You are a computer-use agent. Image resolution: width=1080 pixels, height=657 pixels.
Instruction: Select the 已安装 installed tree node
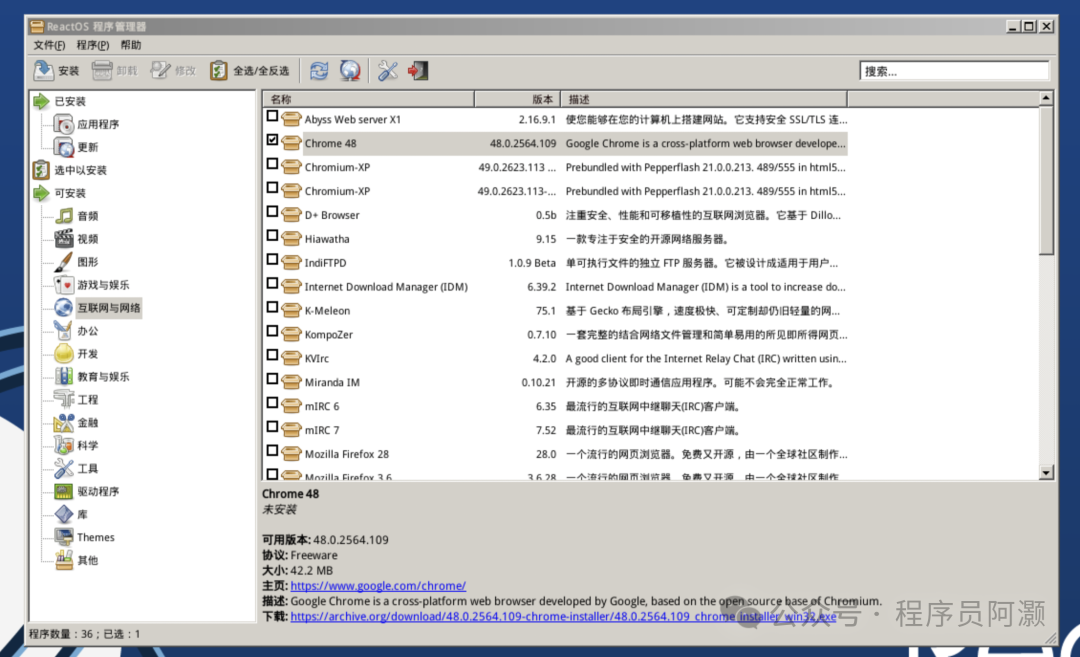point(70,101)
